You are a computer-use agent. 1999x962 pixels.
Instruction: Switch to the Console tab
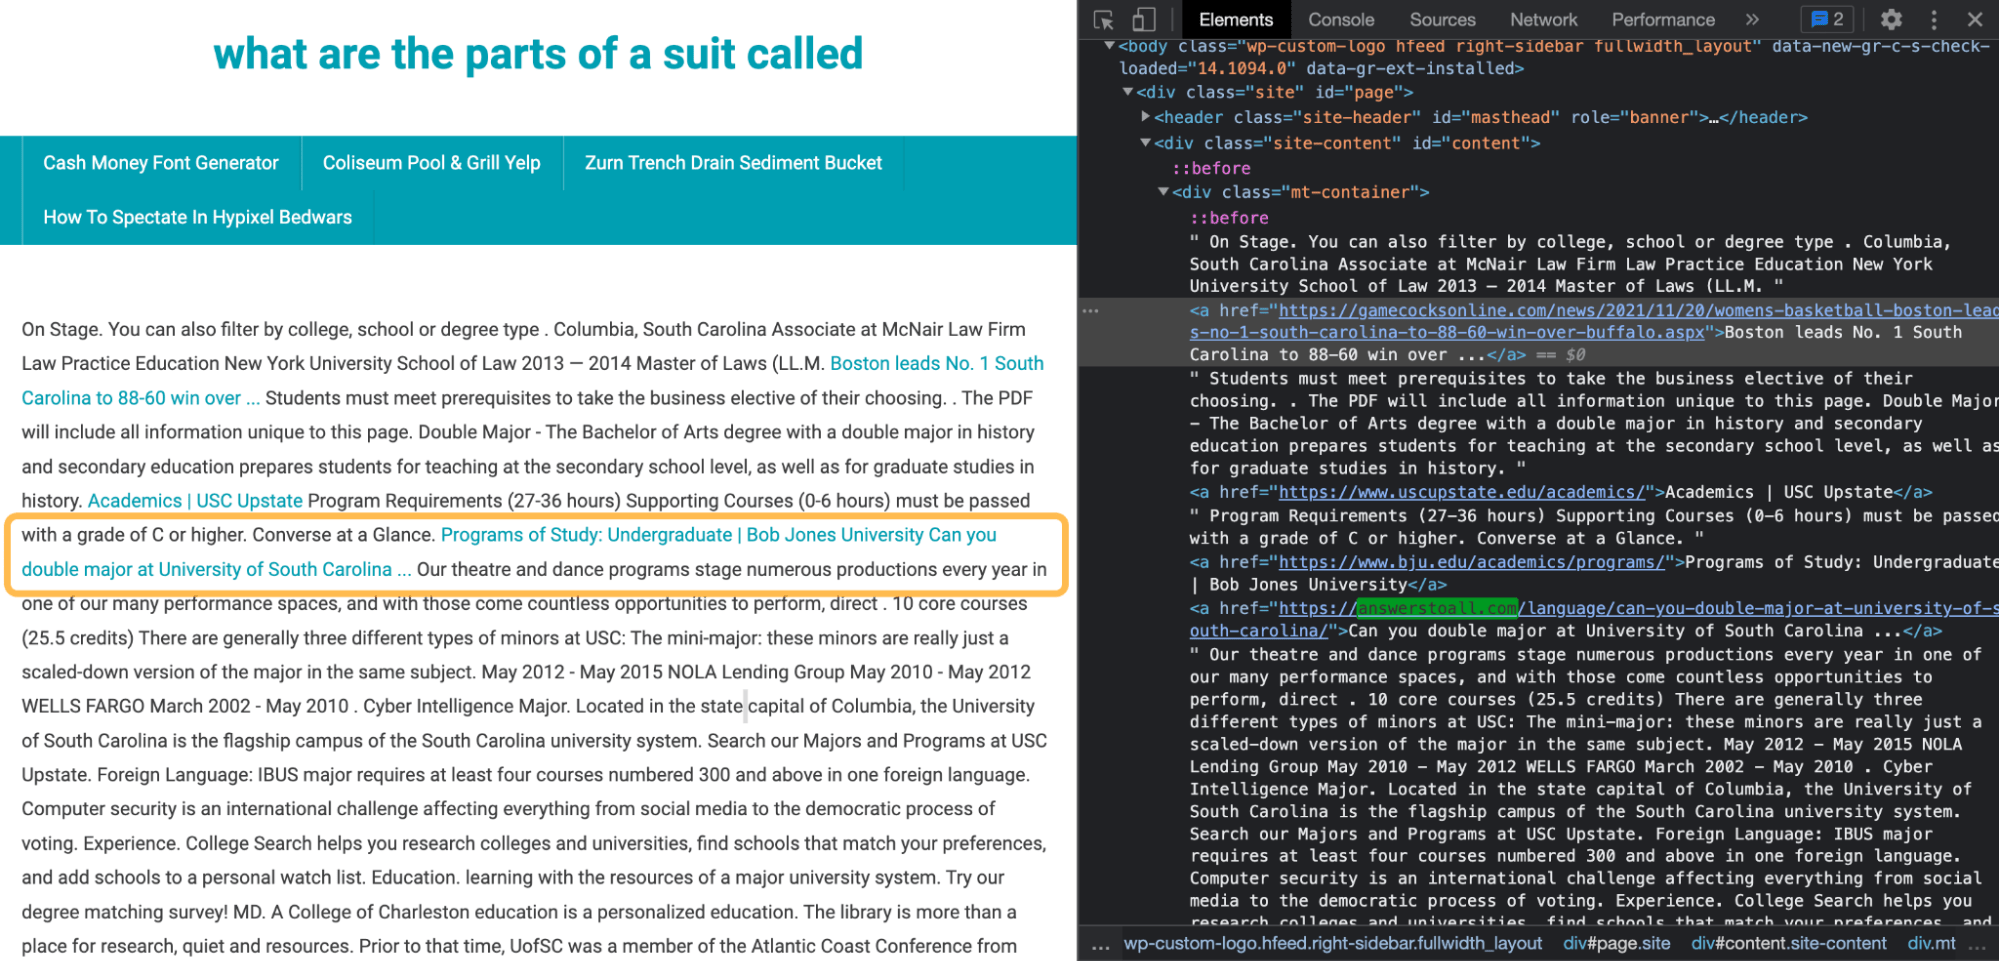coord(1340,19)
